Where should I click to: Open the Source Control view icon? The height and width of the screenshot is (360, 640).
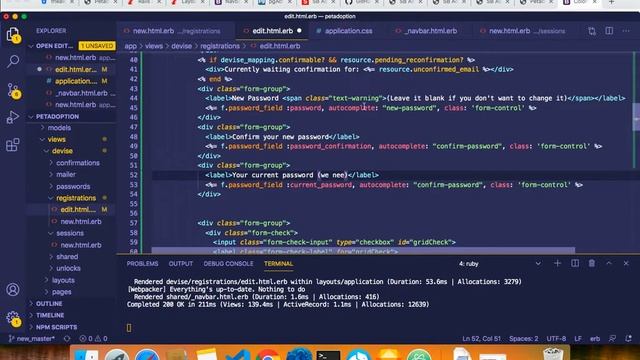pyautogui.click(x=13, y=91)
